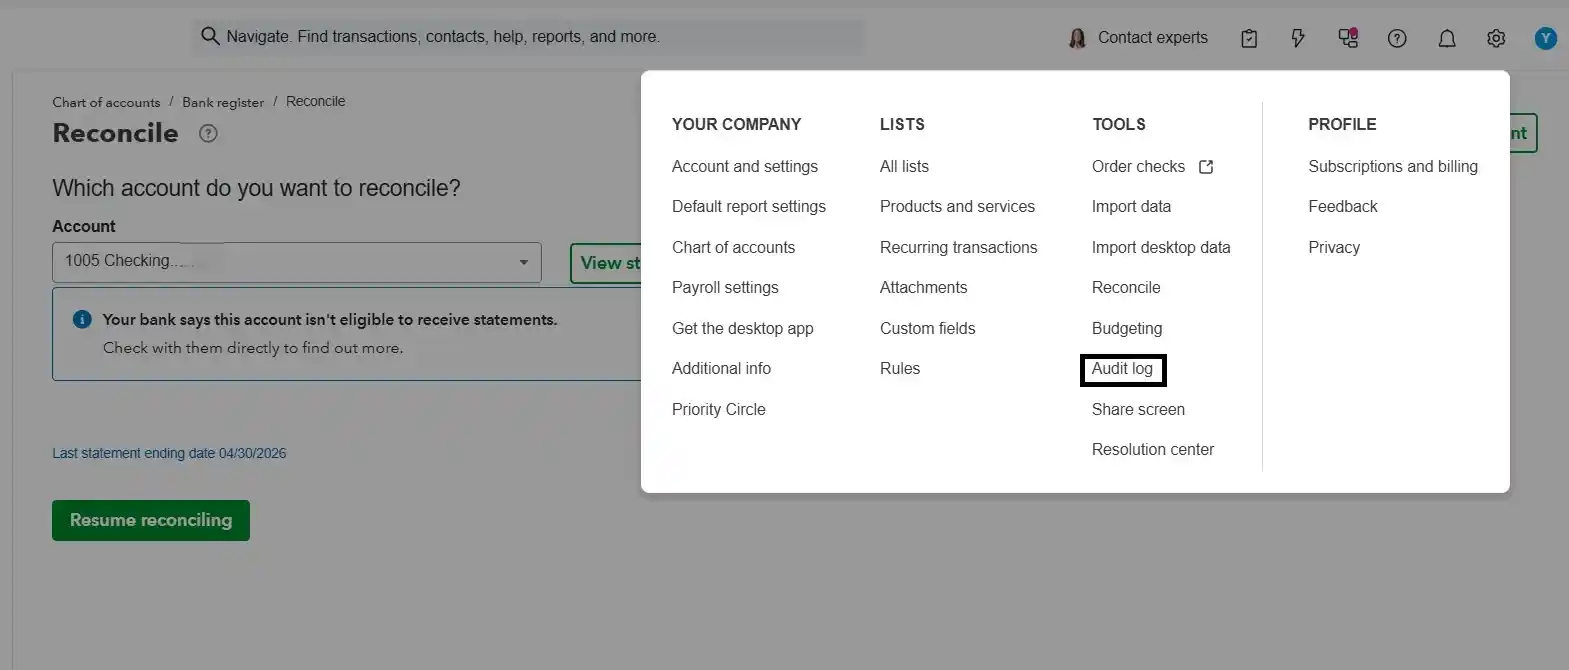The height and width of the screenshot is (670, 1569).
Task: Open Subscriptions and billing under Profile
Action: click(1392, 166)
